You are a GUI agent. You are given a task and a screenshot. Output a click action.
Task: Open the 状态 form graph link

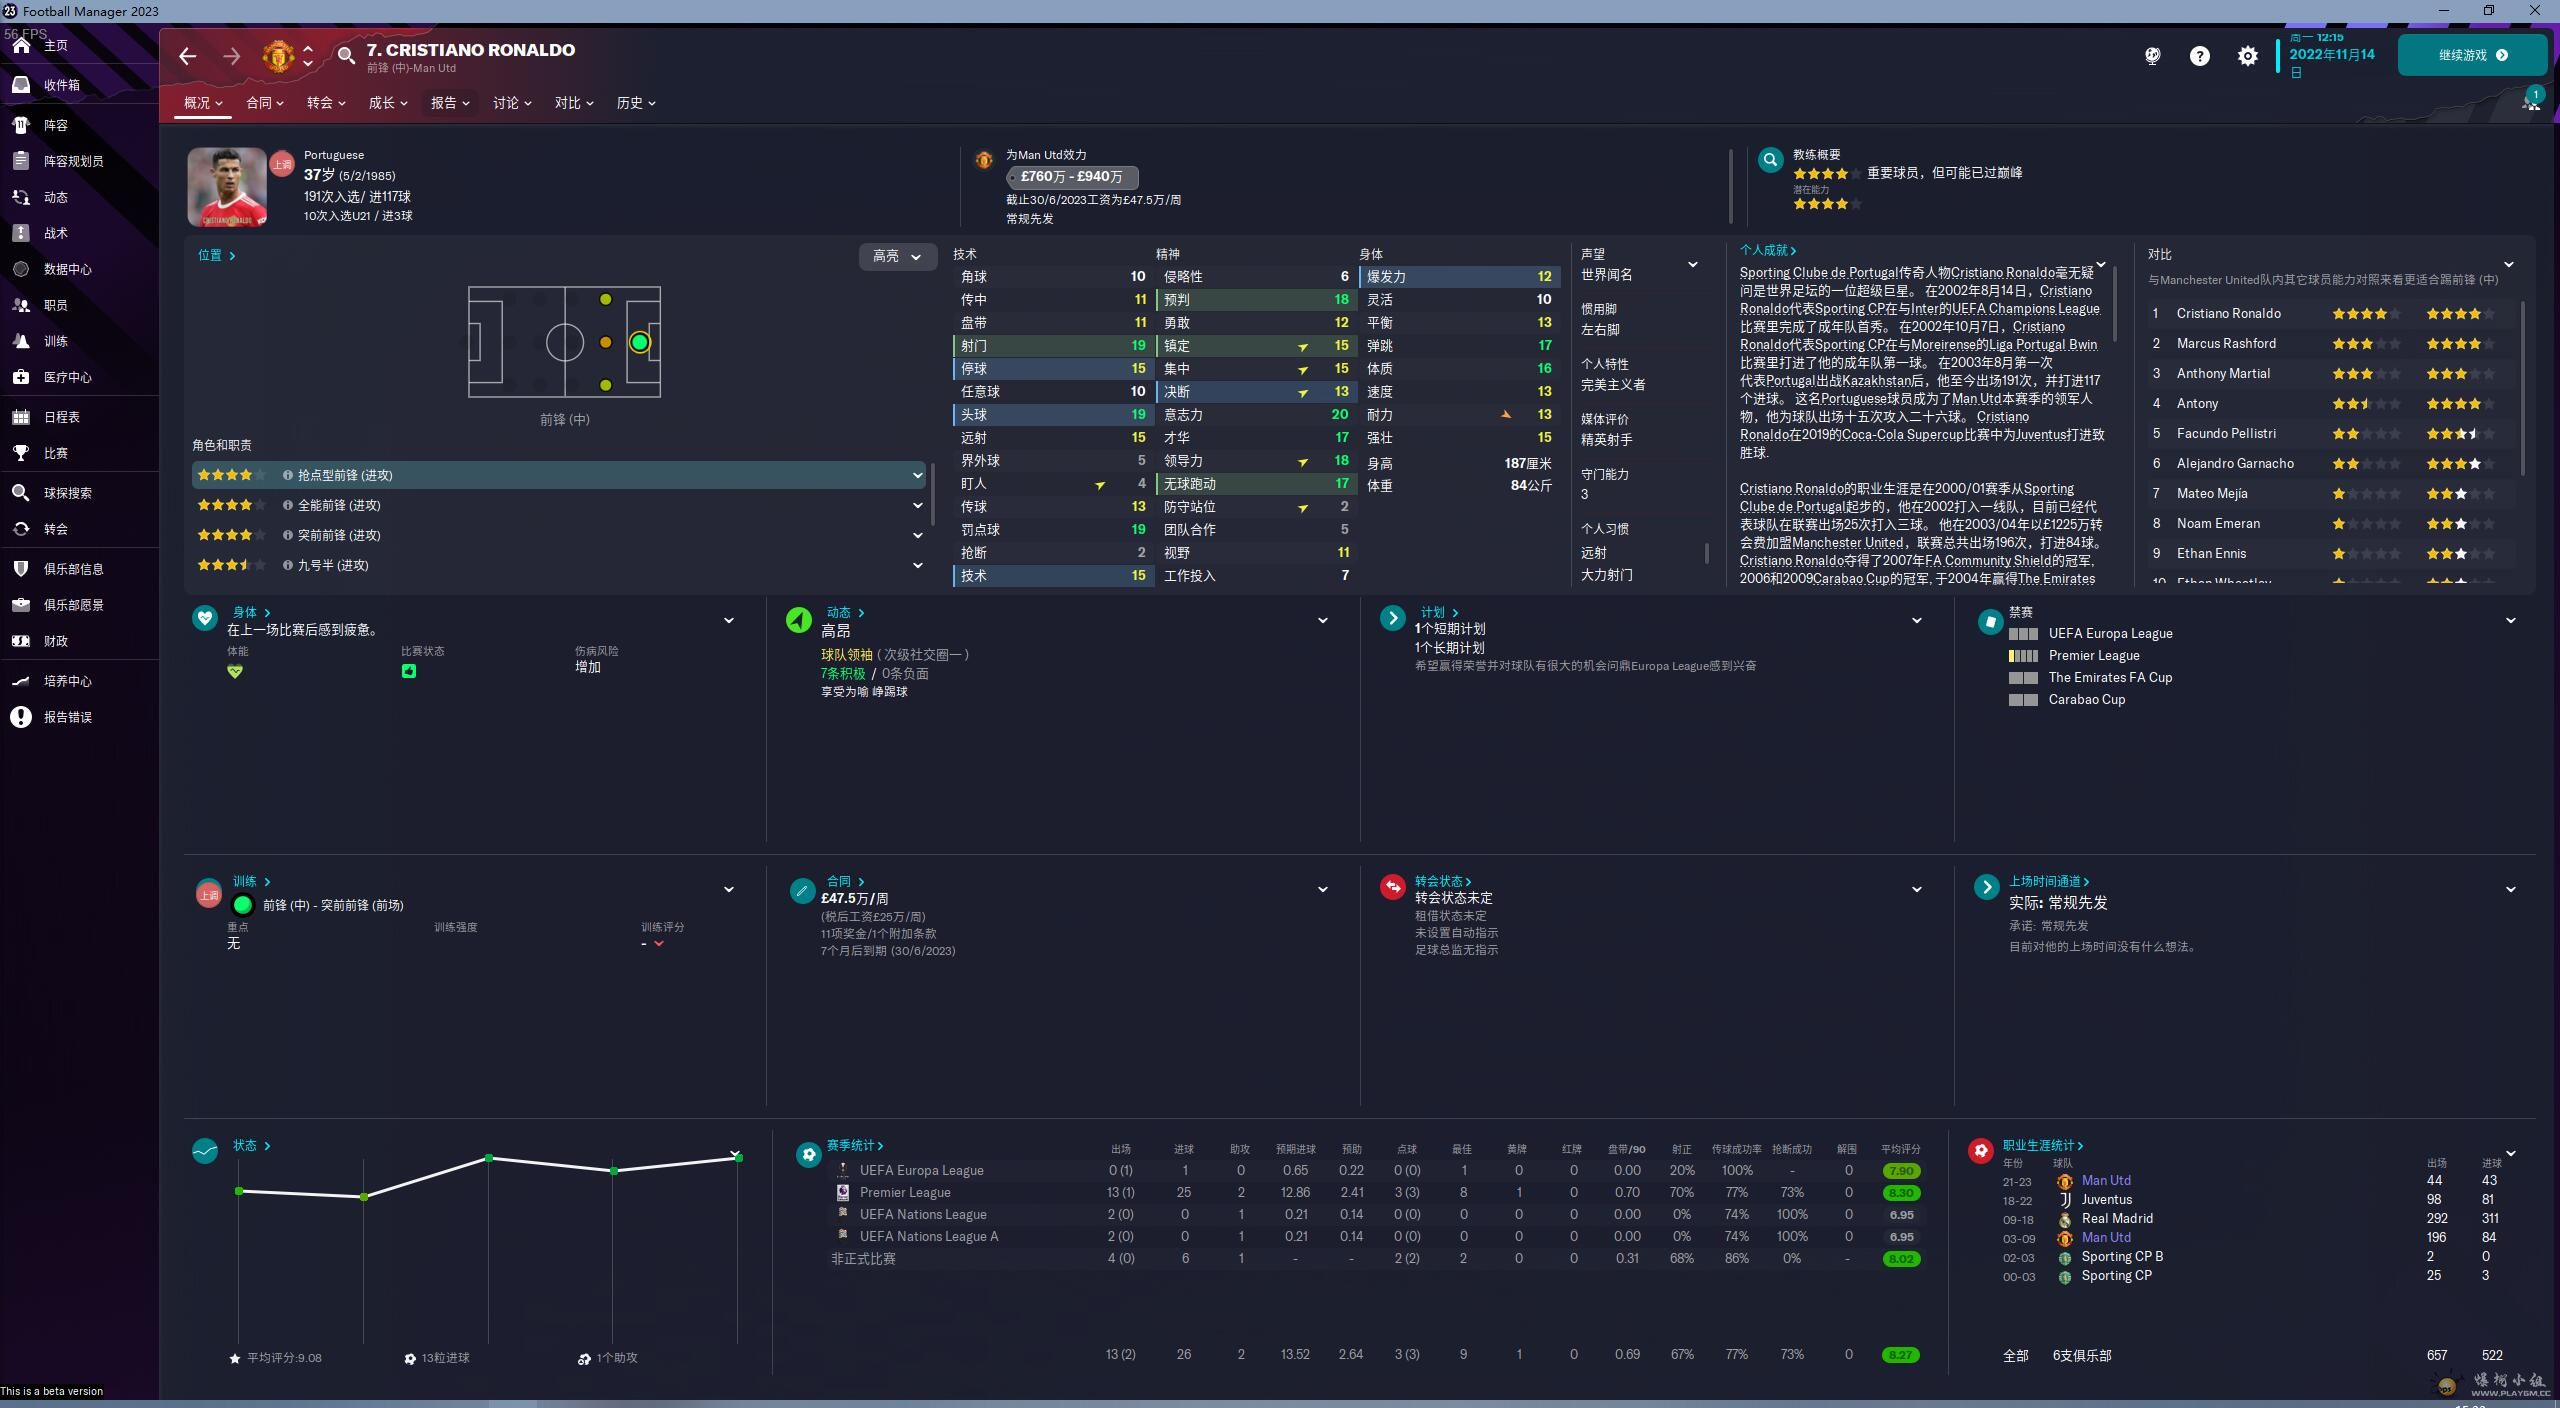click(x=251, y=1146)
